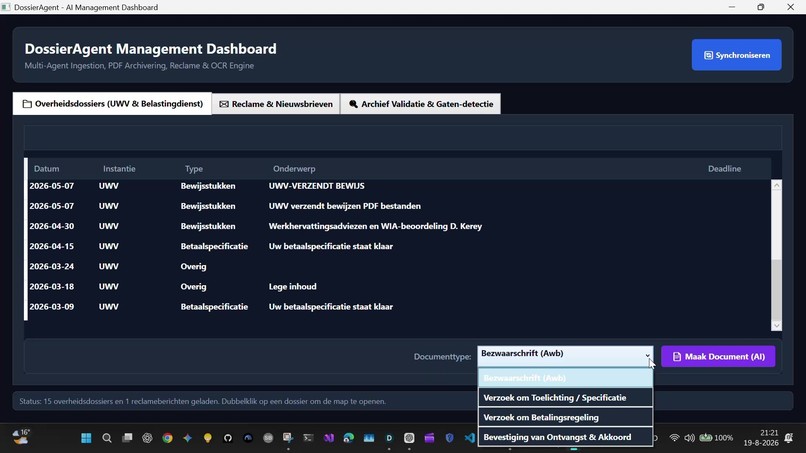
Task: Open the purple folder-like taskbar app
Action: coord(429,438)
